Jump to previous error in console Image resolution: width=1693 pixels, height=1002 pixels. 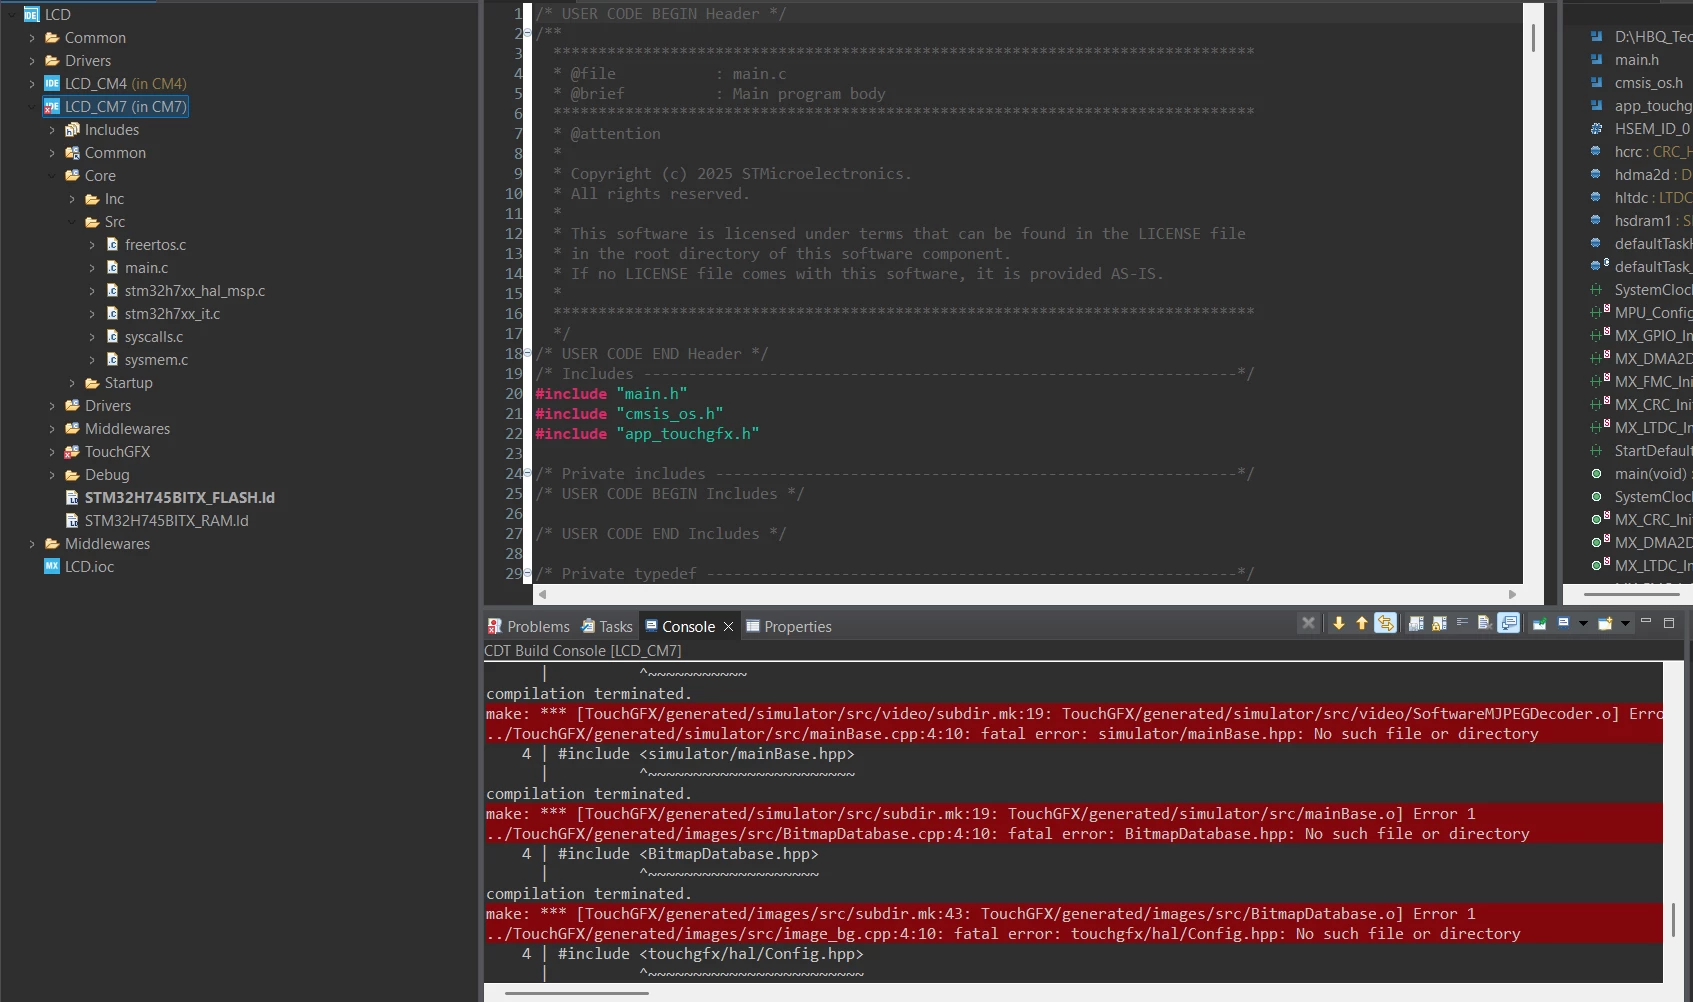coord(1362,623)
